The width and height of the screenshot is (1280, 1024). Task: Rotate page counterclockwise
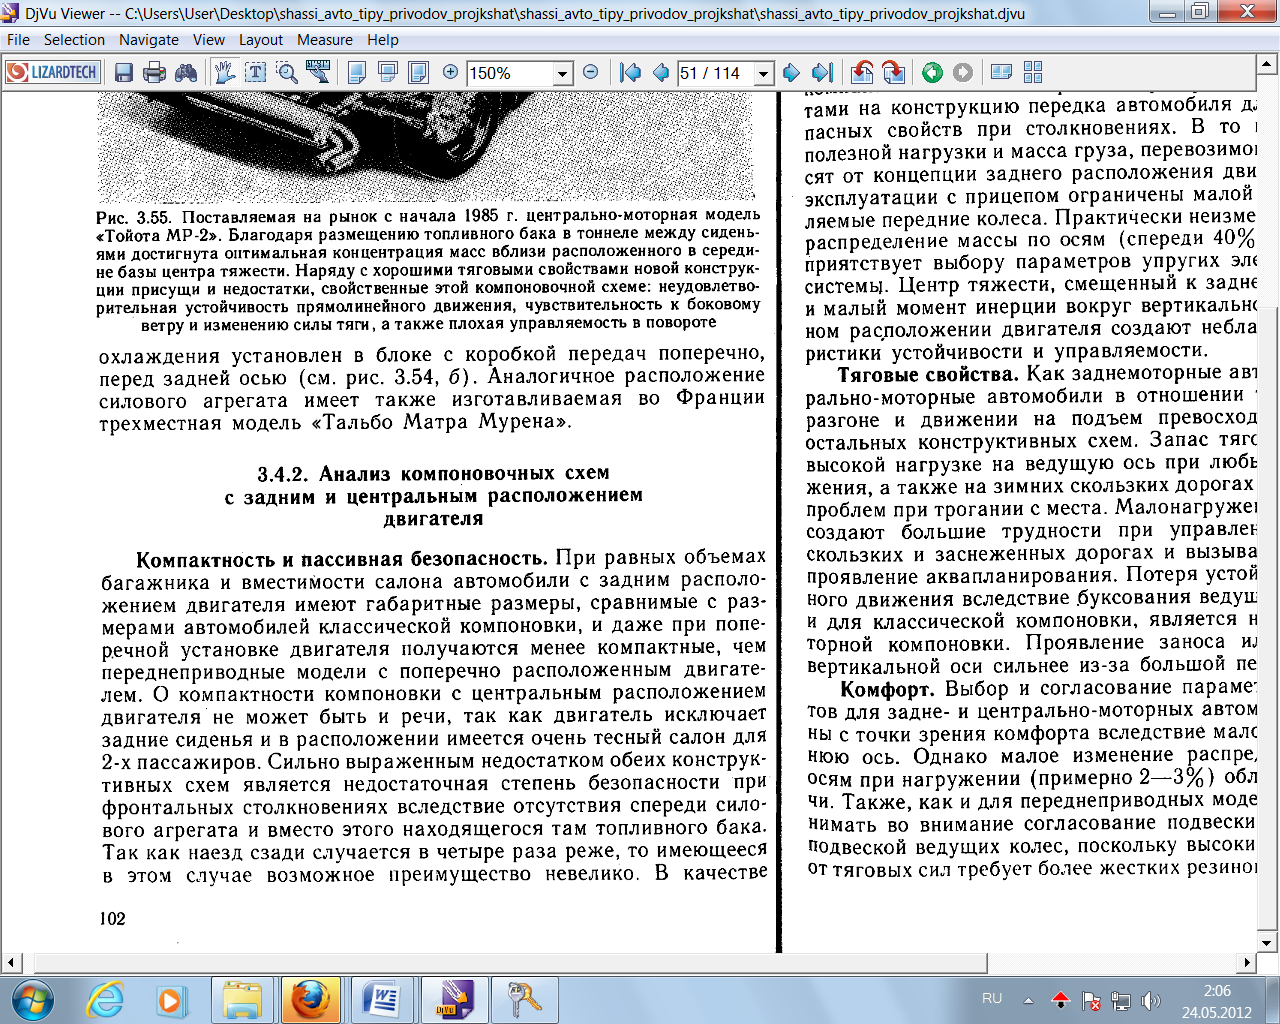pyautogui.click(x=862, y=72)
